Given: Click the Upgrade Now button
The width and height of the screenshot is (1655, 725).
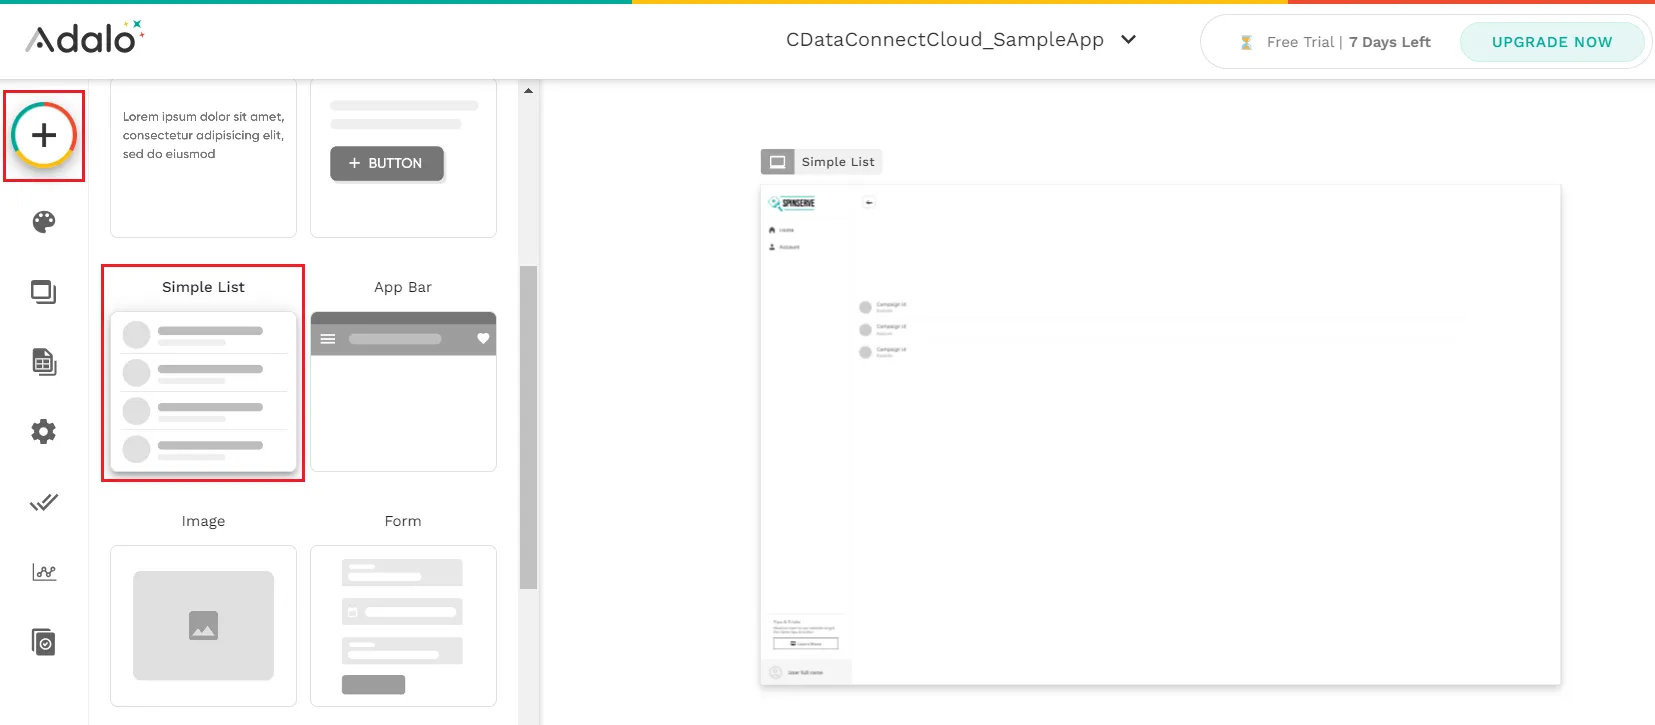Looking at the screenshot, I should click(1551, 42).
